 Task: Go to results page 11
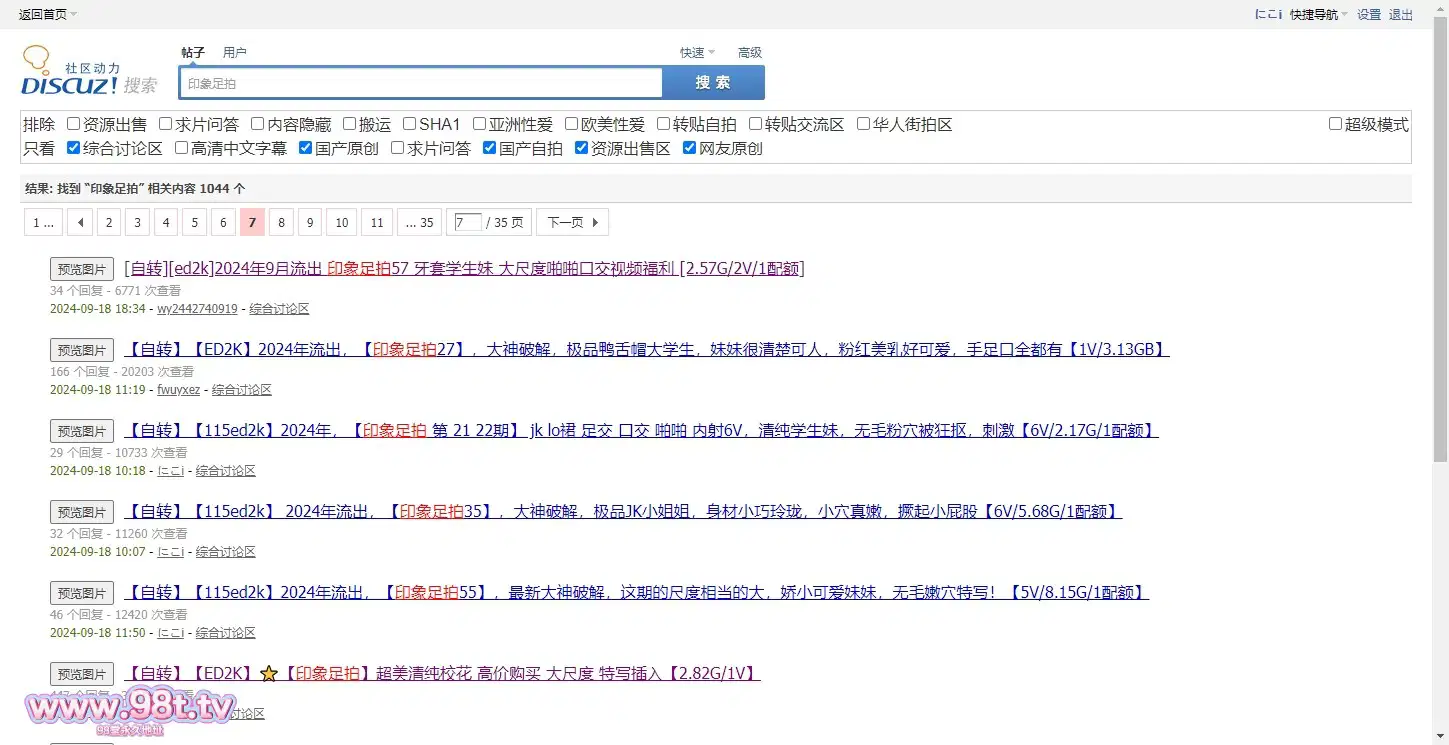tap(376, 222)
